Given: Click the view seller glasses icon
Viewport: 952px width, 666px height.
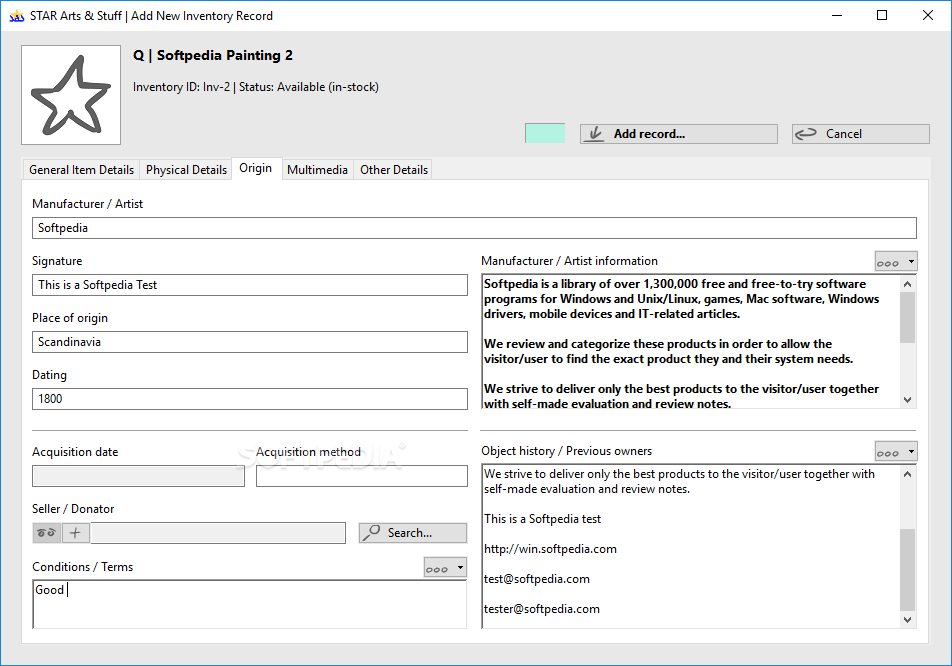Looking at the screenshot, I should coord(46,533).
